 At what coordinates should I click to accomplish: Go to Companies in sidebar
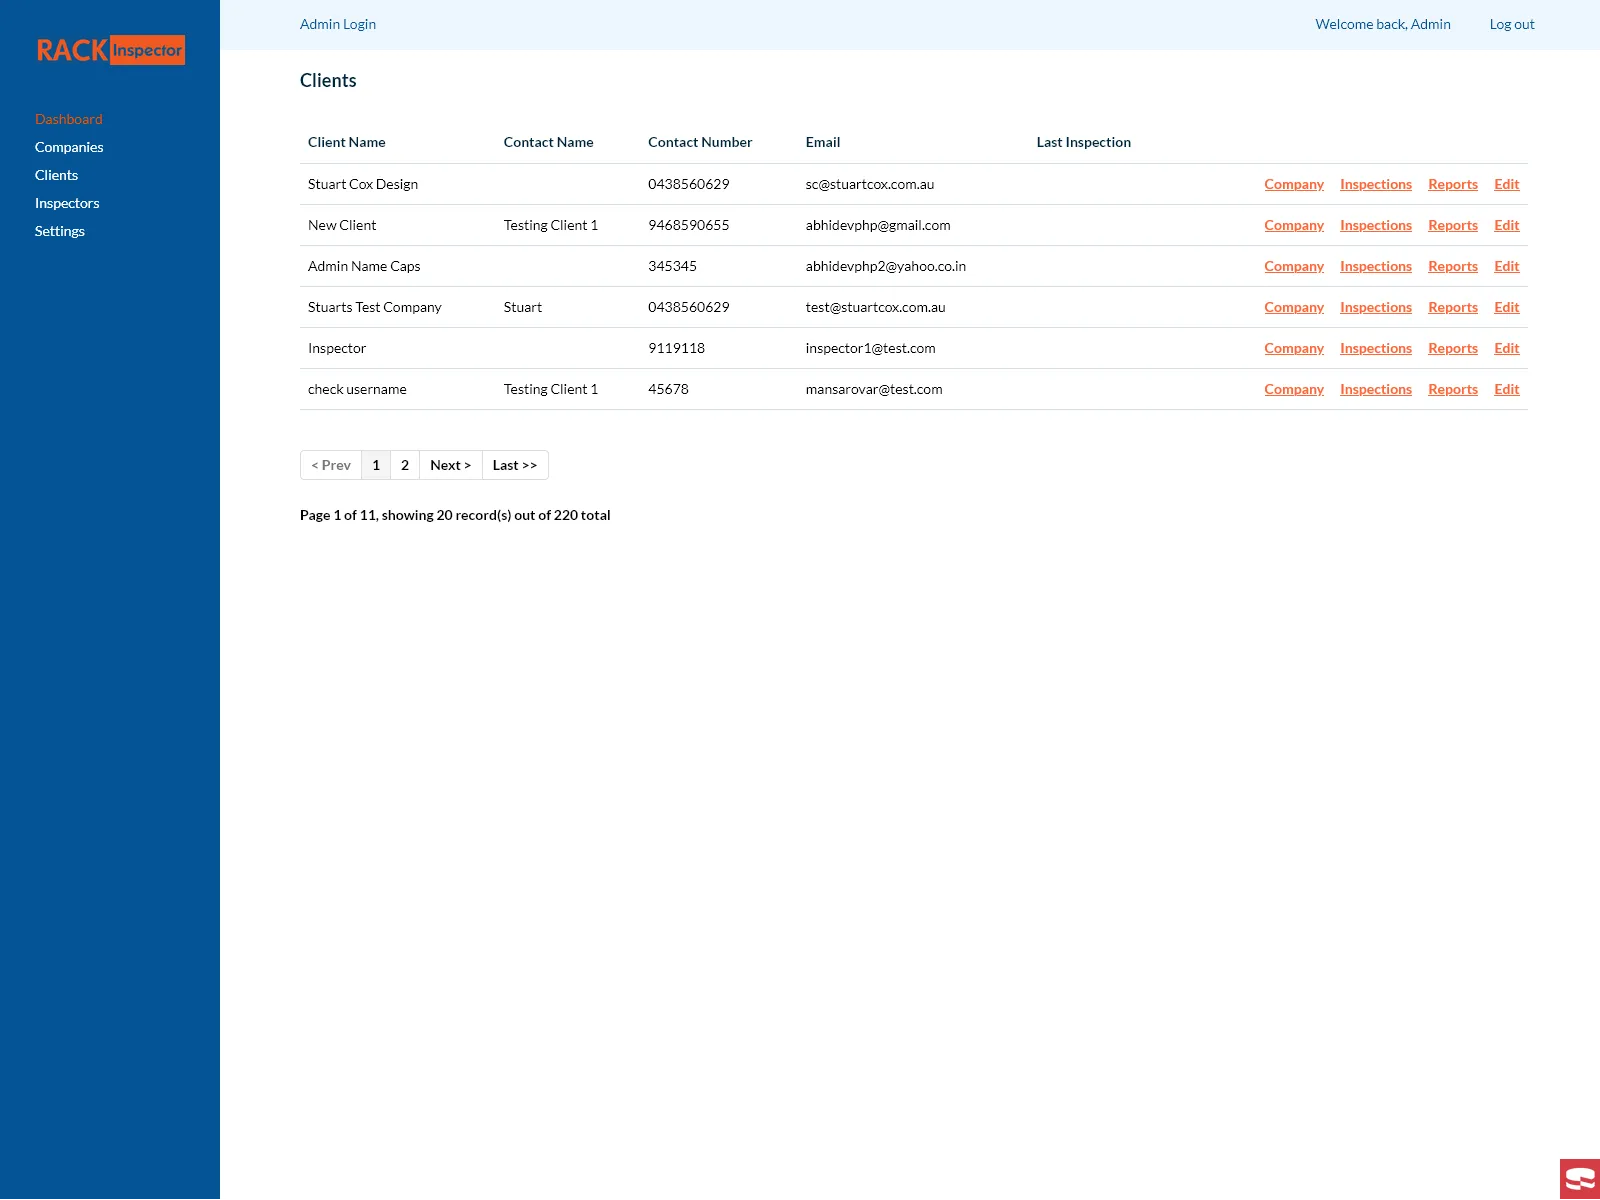pos(69,147)
